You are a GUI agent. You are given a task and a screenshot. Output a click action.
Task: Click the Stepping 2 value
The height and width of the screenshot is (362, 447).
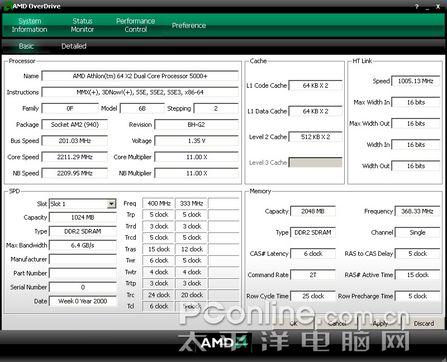coord(216,108)
